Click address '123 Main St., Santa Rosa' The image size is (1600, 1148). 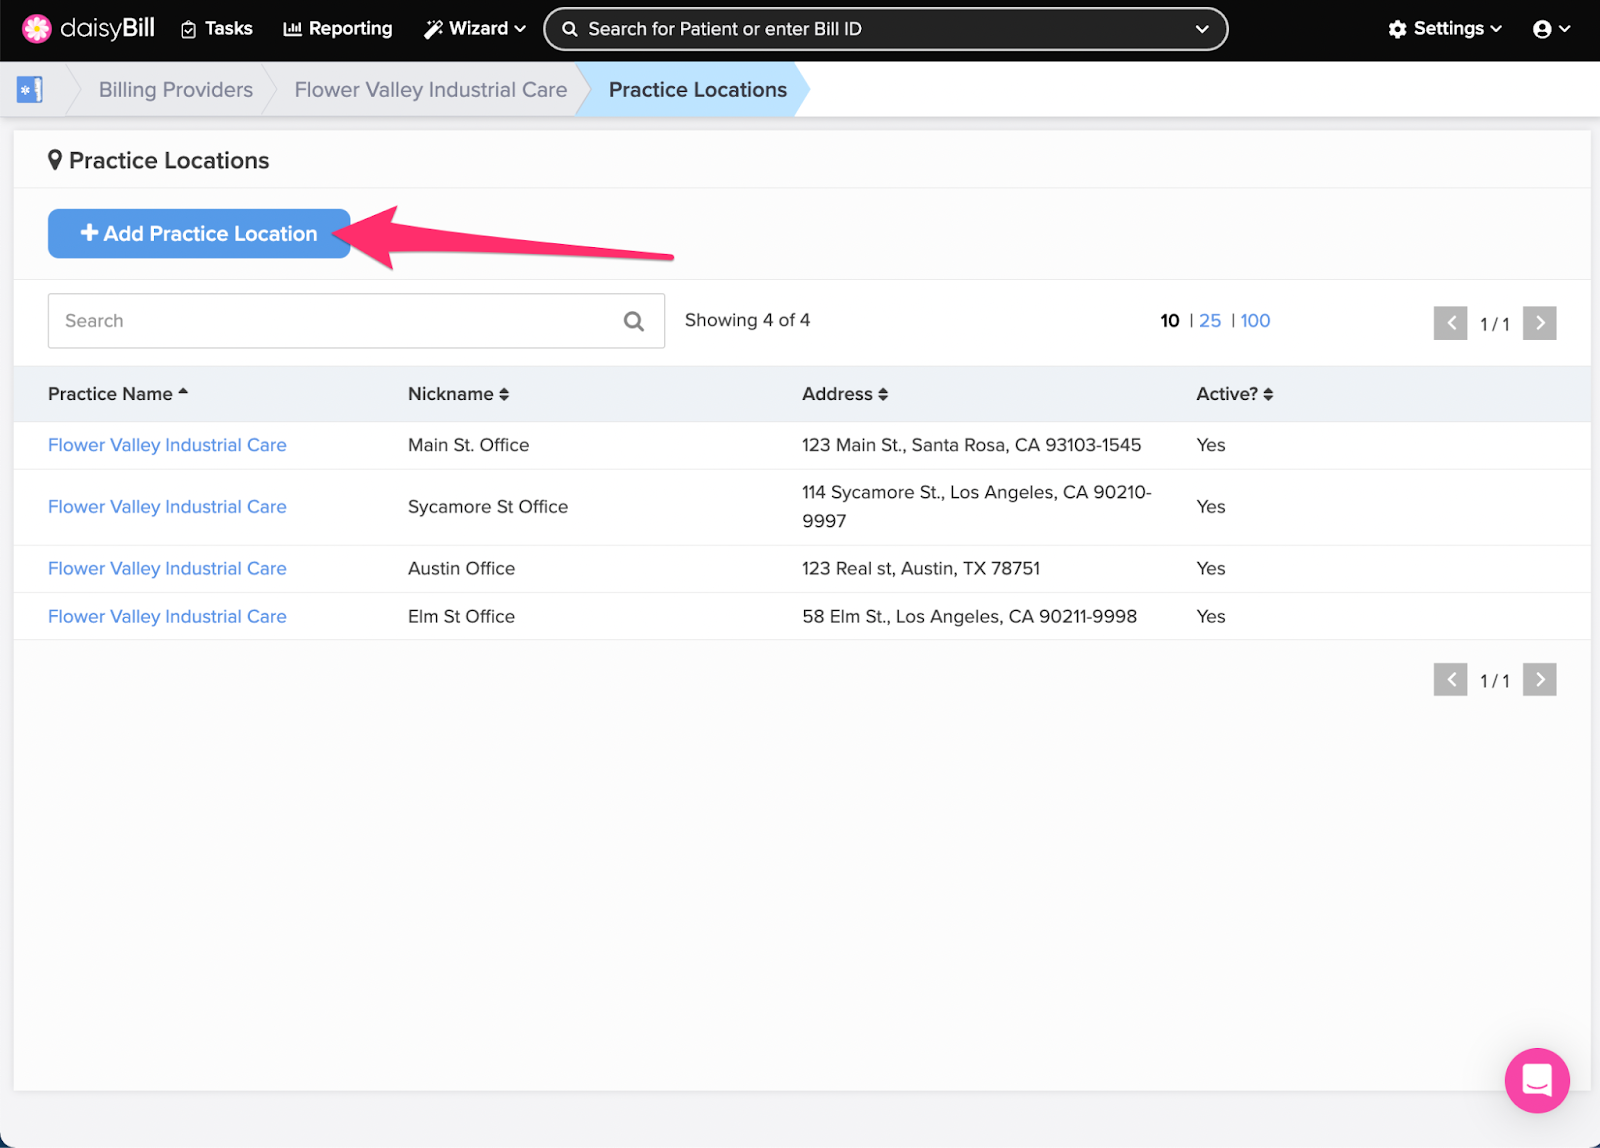pos(972,445)
